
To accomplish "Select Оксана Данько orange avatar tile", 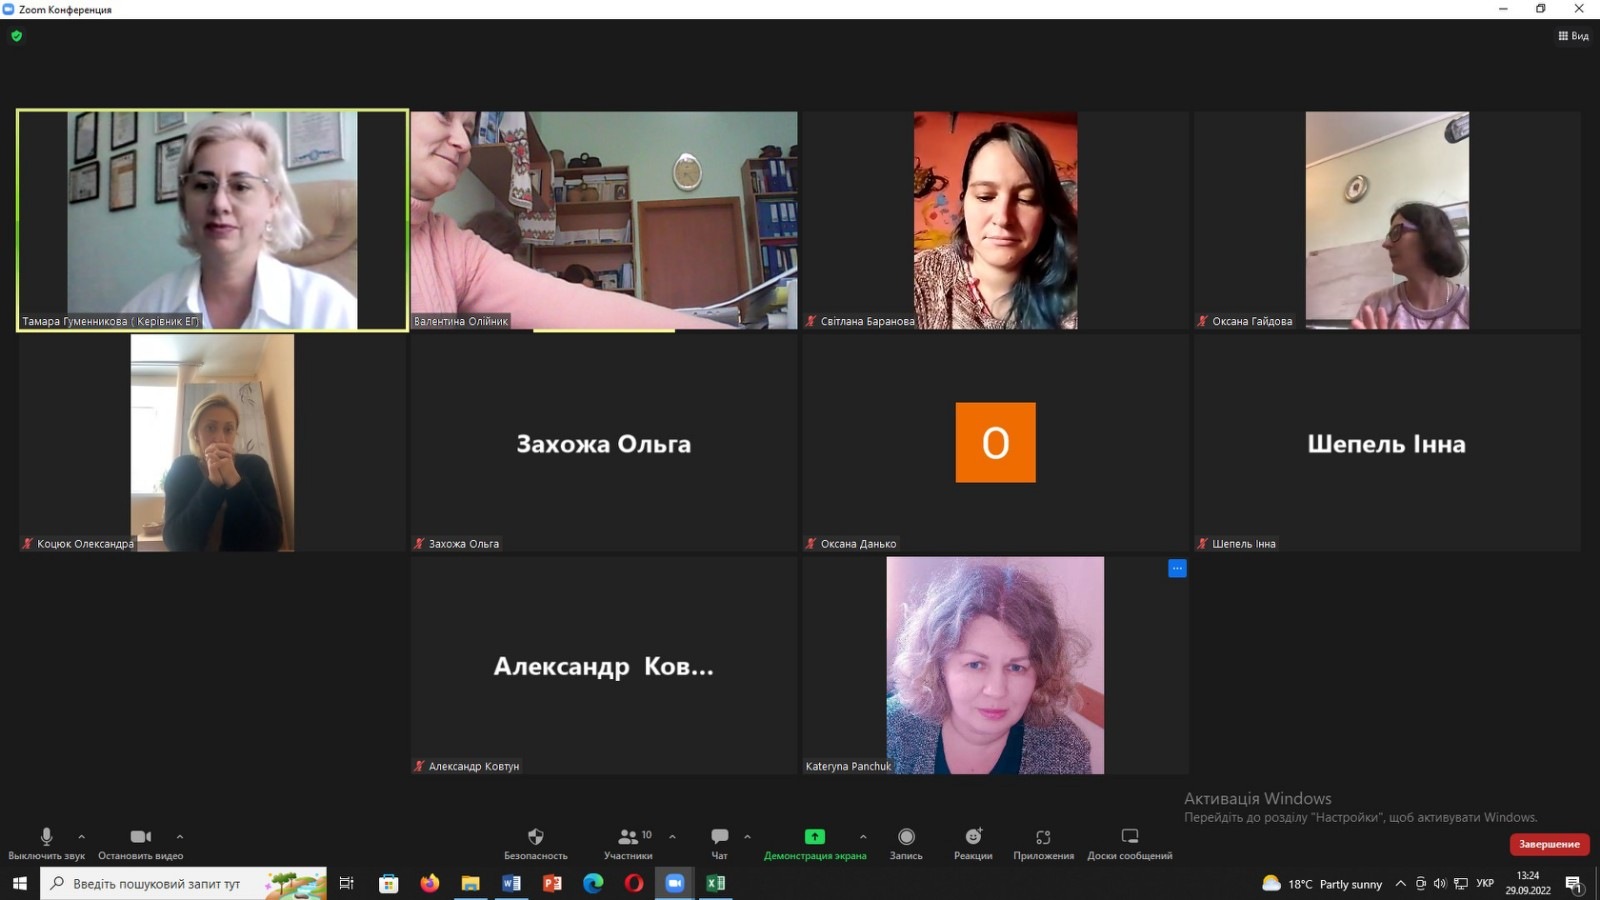I will pyautogui.click(x=995, y=443).
